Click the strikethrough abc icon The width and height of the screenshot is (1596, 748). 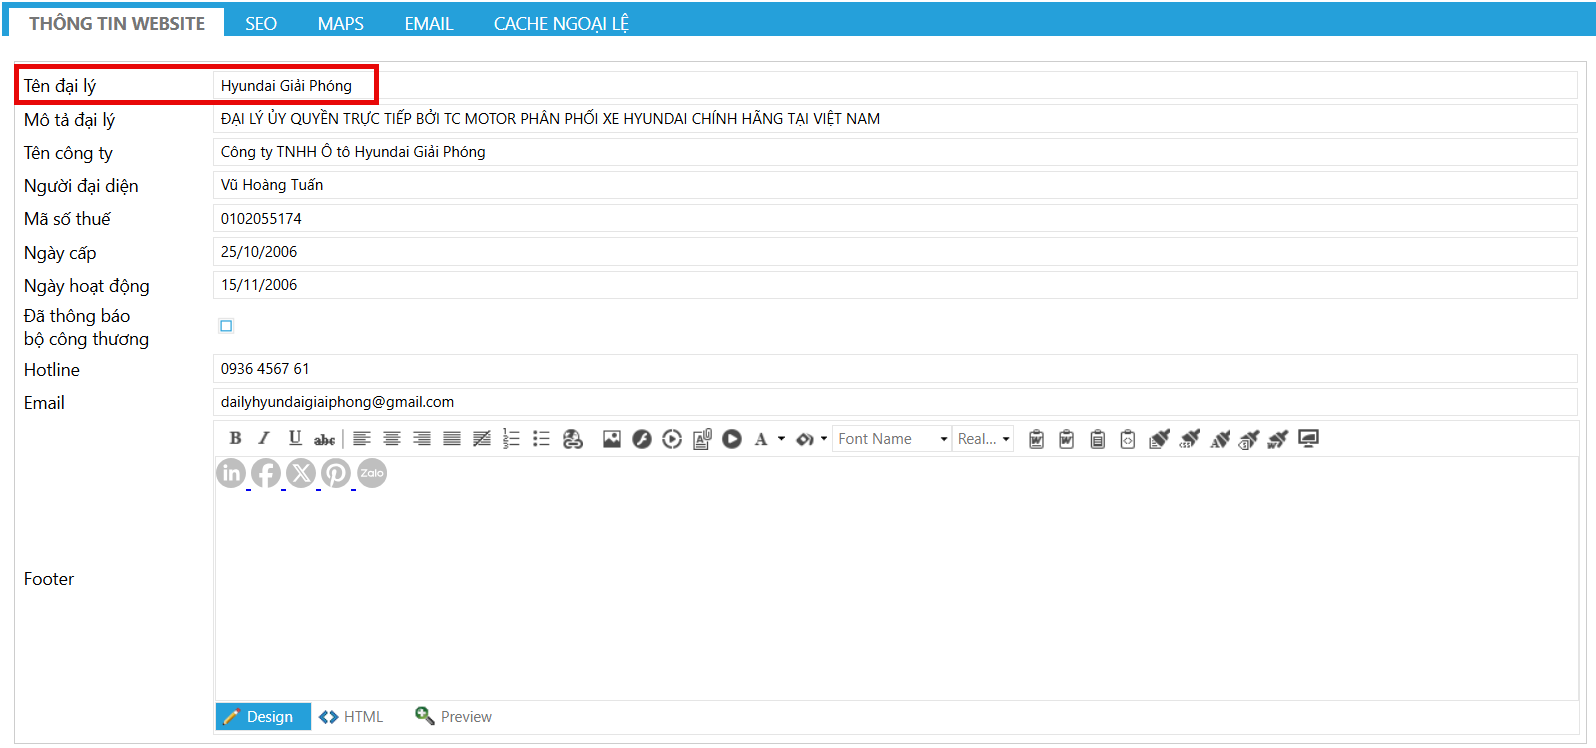324,439
